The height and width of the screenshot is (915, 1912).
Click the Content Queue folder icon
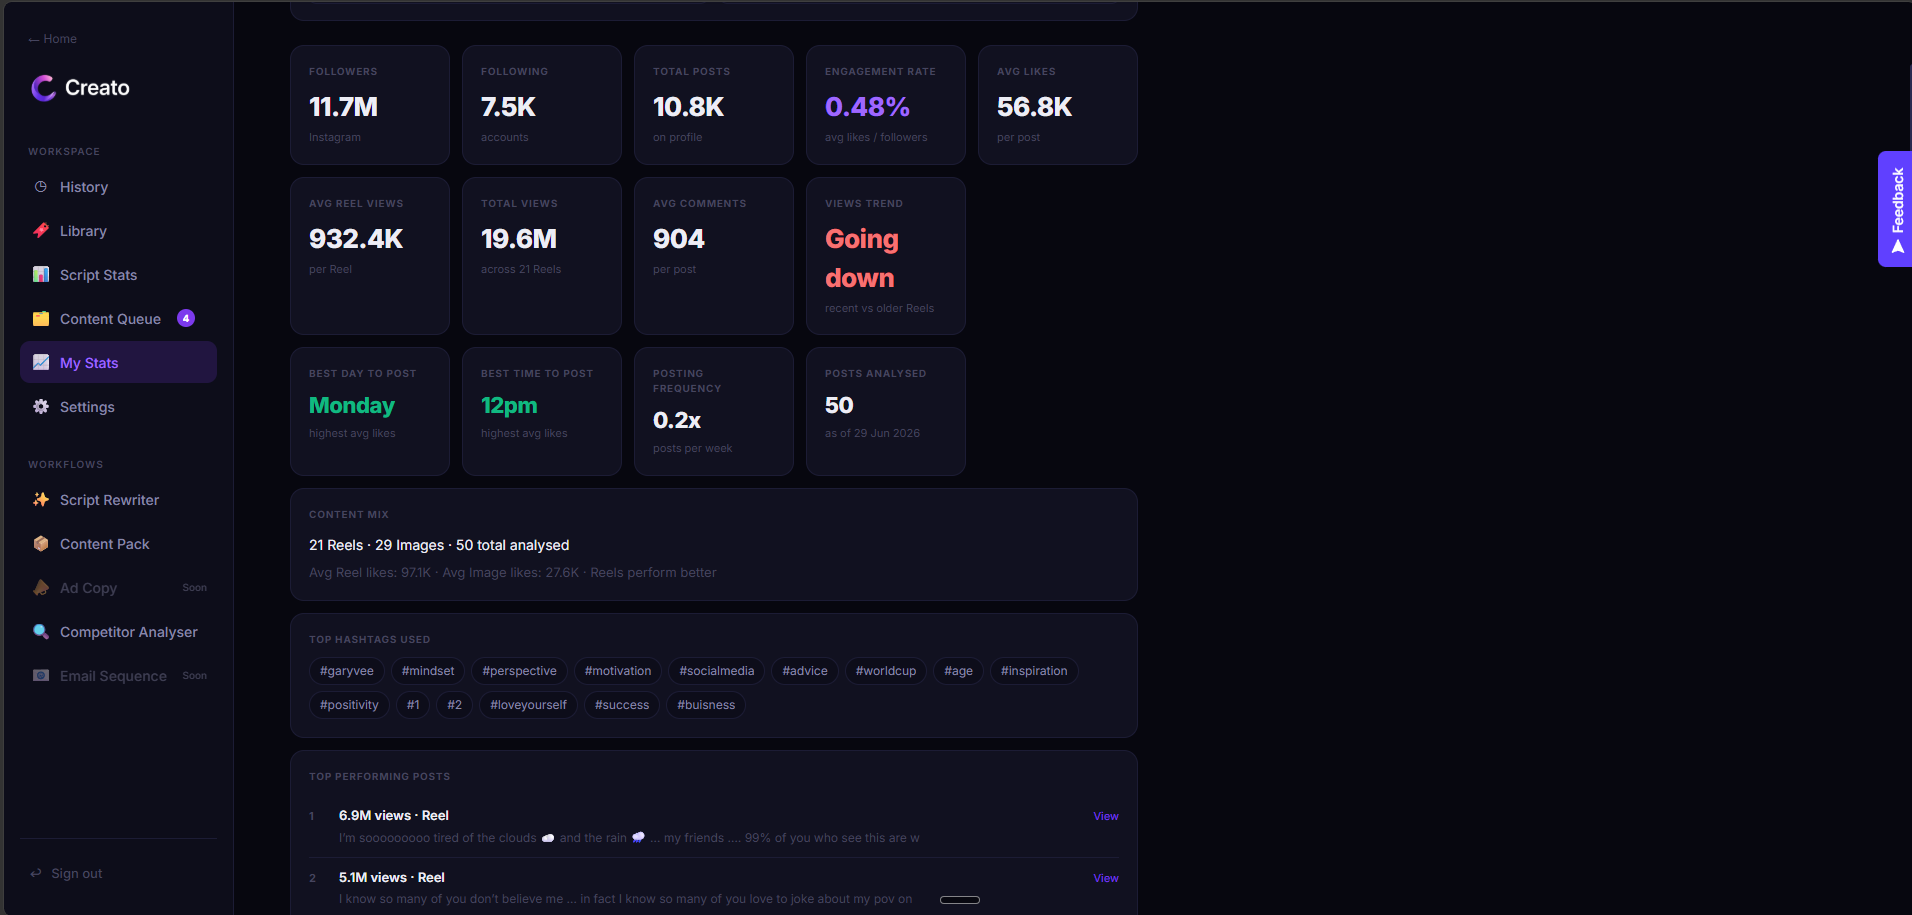(41, 319)
